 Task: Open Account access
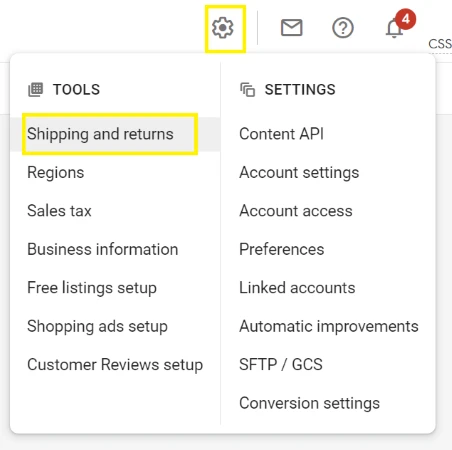pyautogui.click(x=296, y=211)
